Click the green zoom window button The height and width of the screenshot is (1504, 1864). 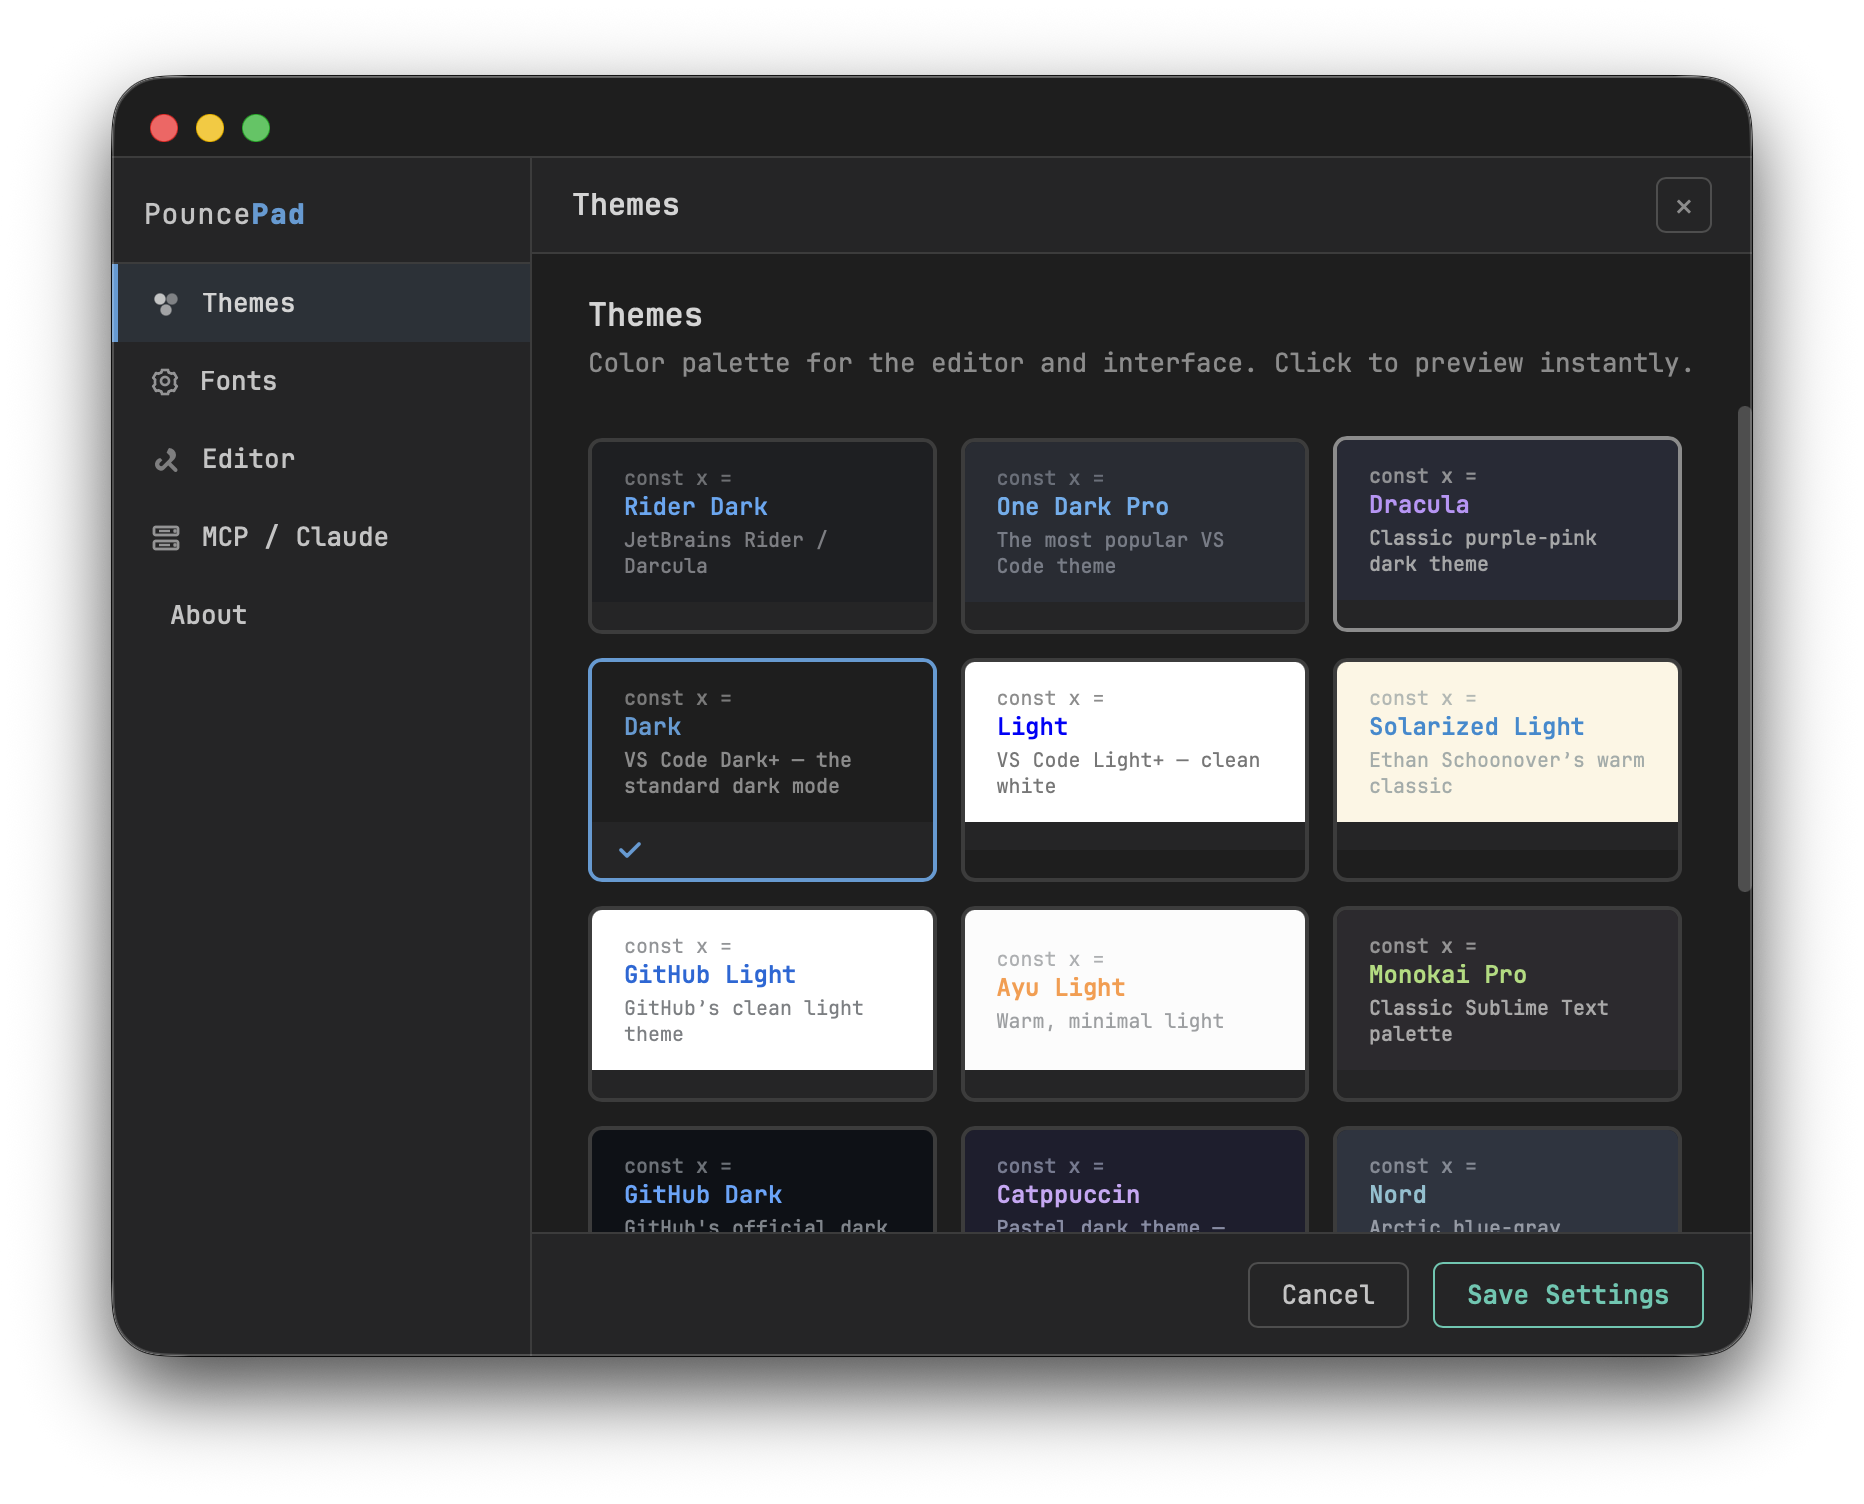point(256,128)
